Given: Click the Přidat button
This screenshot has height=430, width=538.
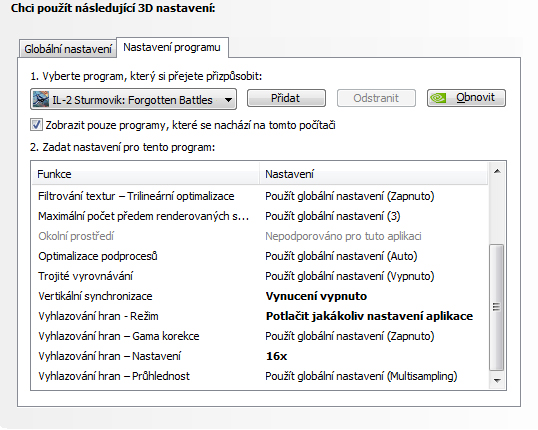Looking at the screenshot, I should point(286,98).
